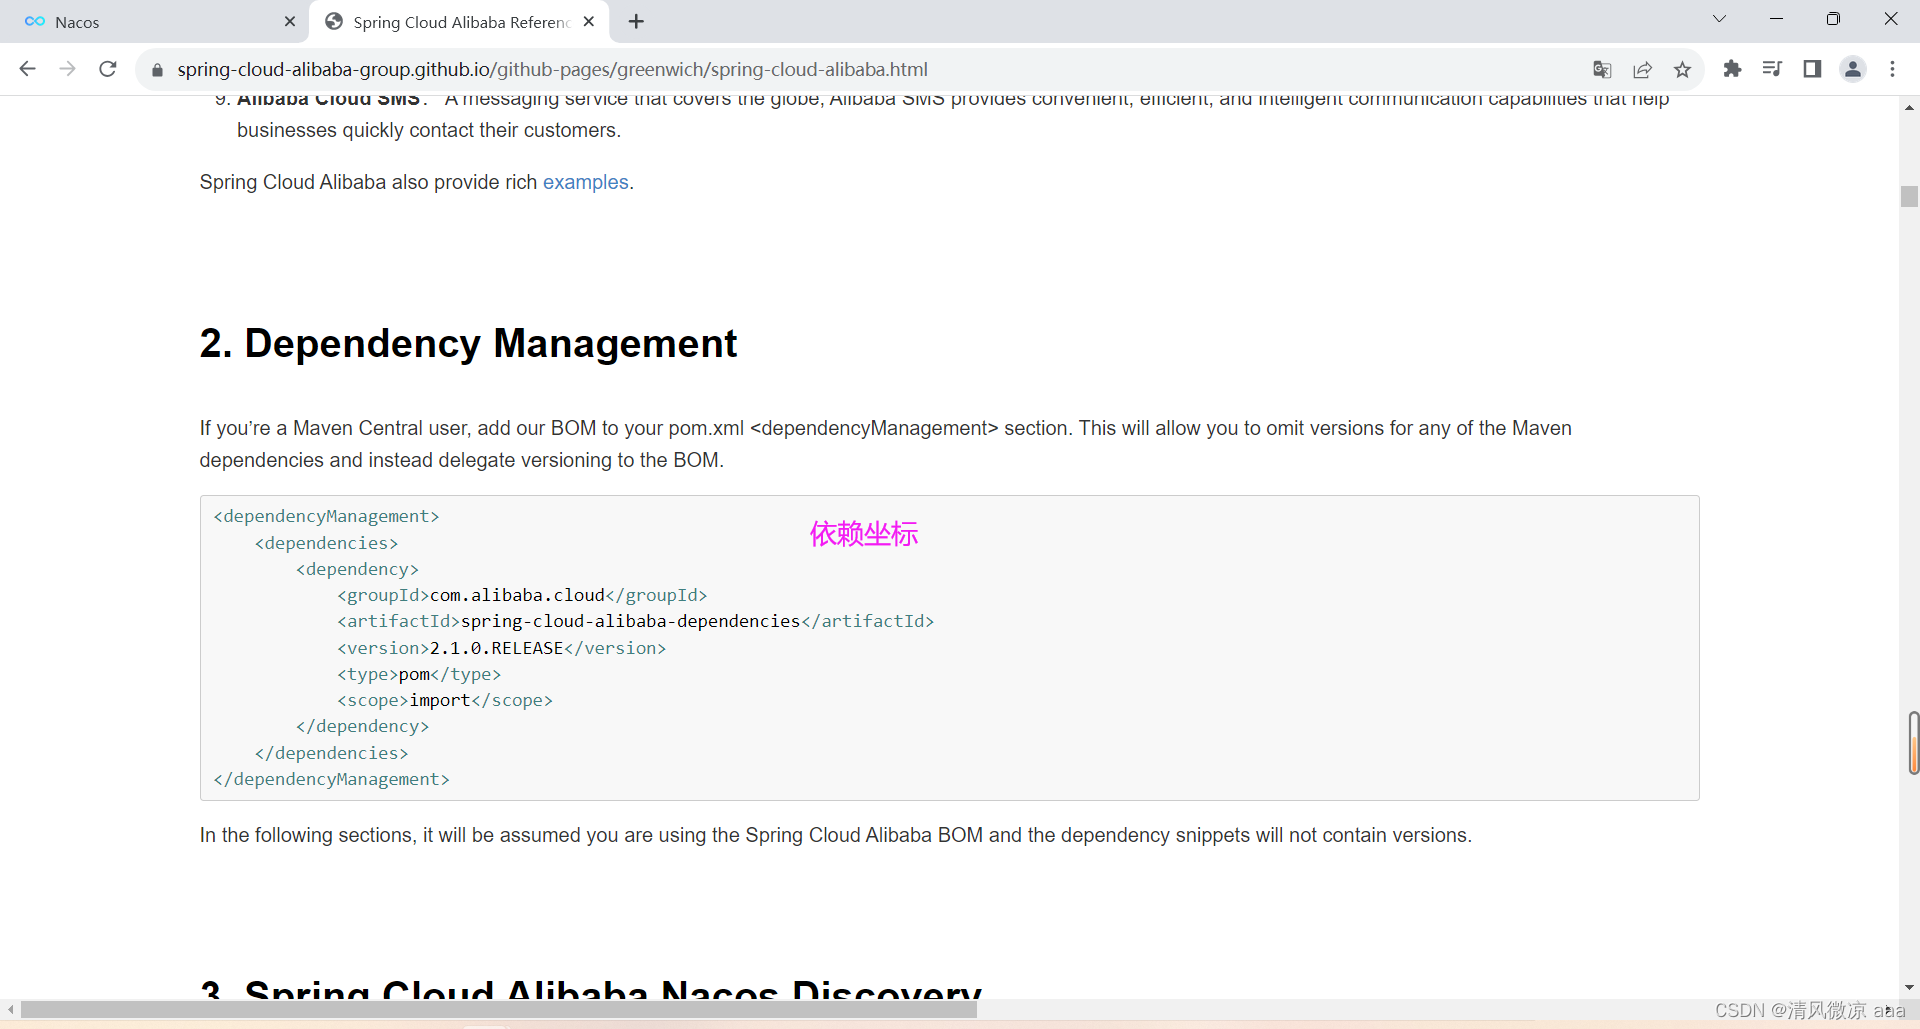Screen dimensions: 1920x1029
Task: Click the Dependency Management heading
Action: [468, 343]
